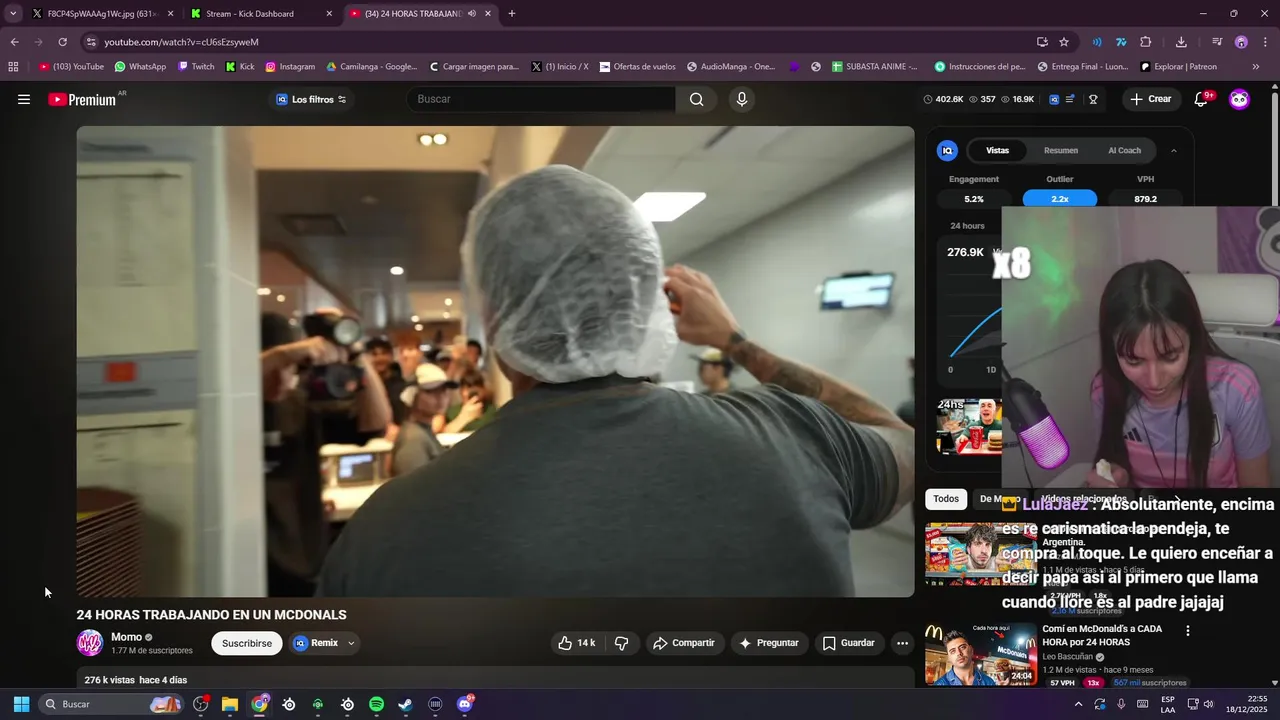Open a new browser tab
The width and height of the screenshot is (1280, 720).
click(512, 14)
